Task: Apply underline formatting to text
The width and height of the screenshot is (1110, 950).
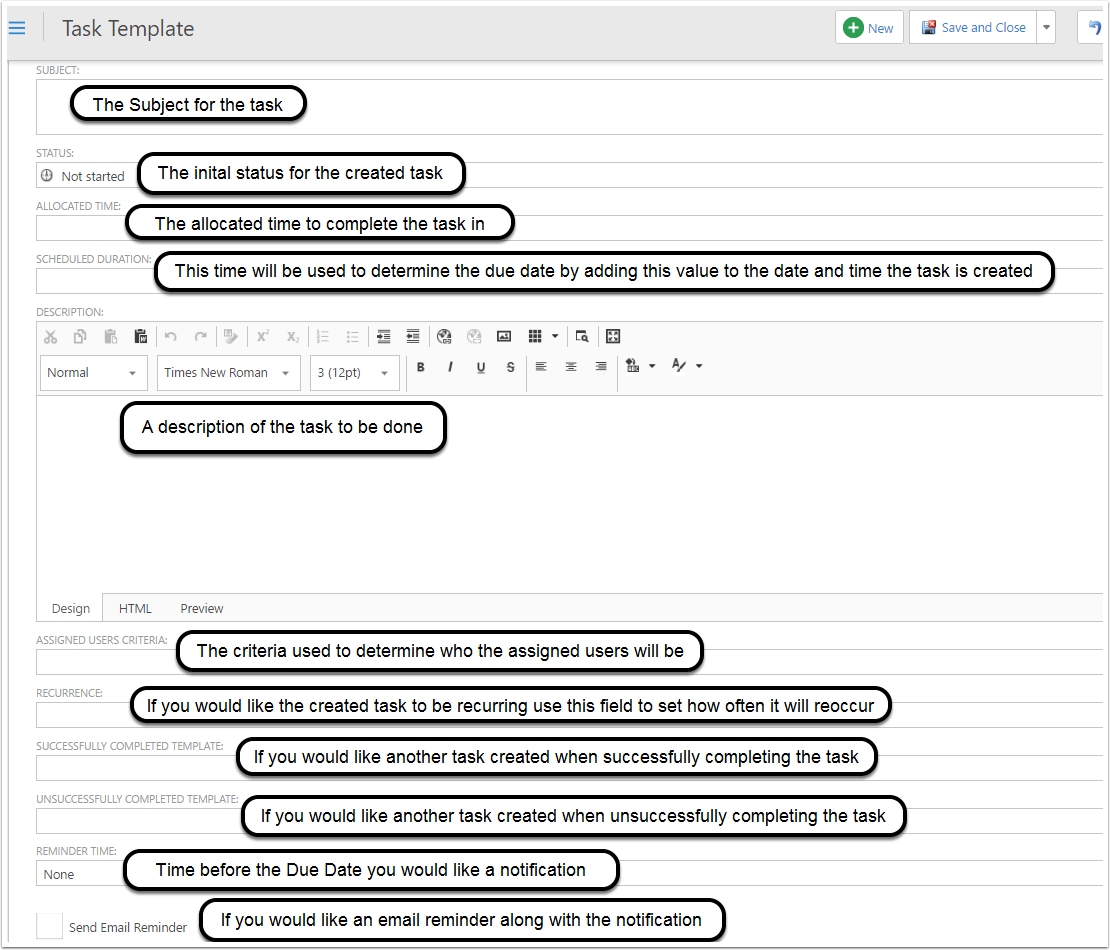Action: pos(480,367)
